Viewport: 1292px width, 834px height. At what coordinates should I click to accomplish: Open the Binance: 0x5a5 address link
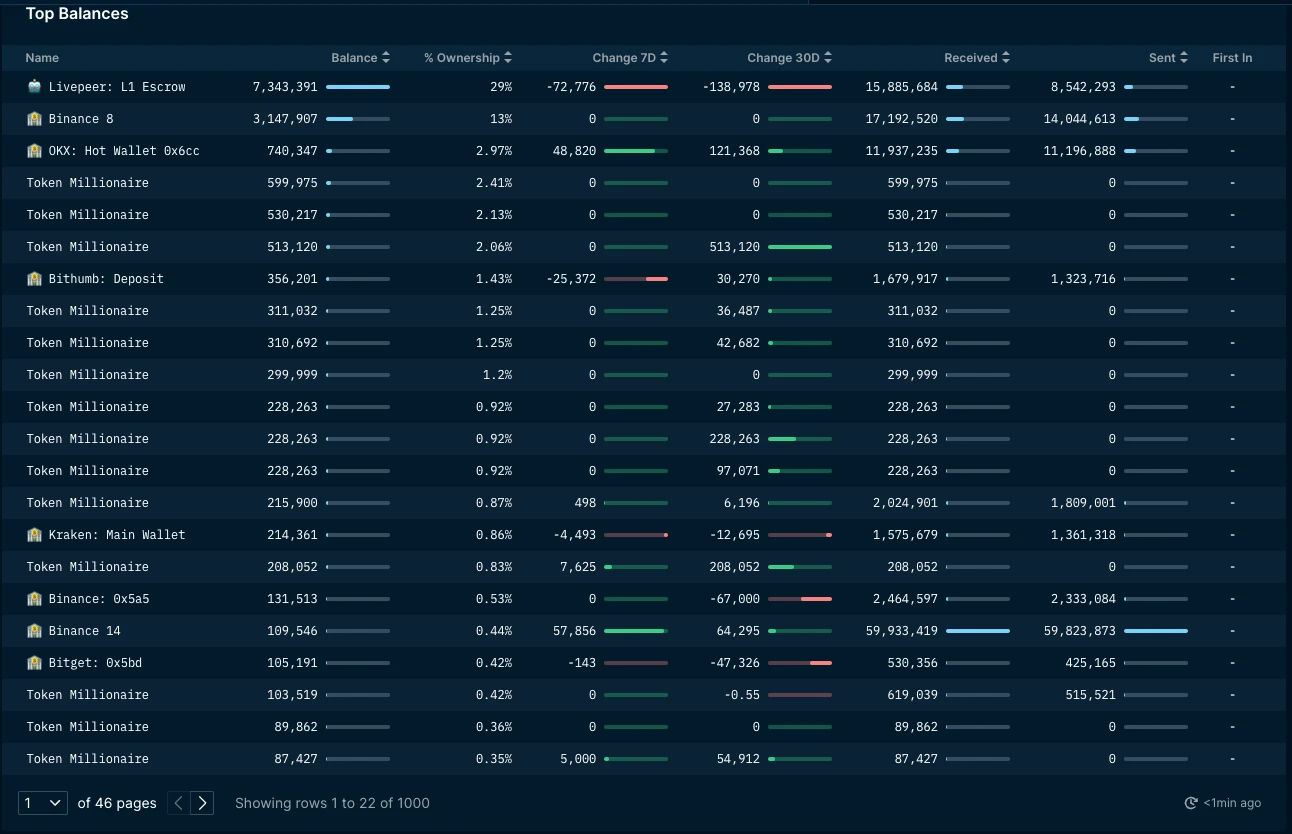click(x=99, y=599)
